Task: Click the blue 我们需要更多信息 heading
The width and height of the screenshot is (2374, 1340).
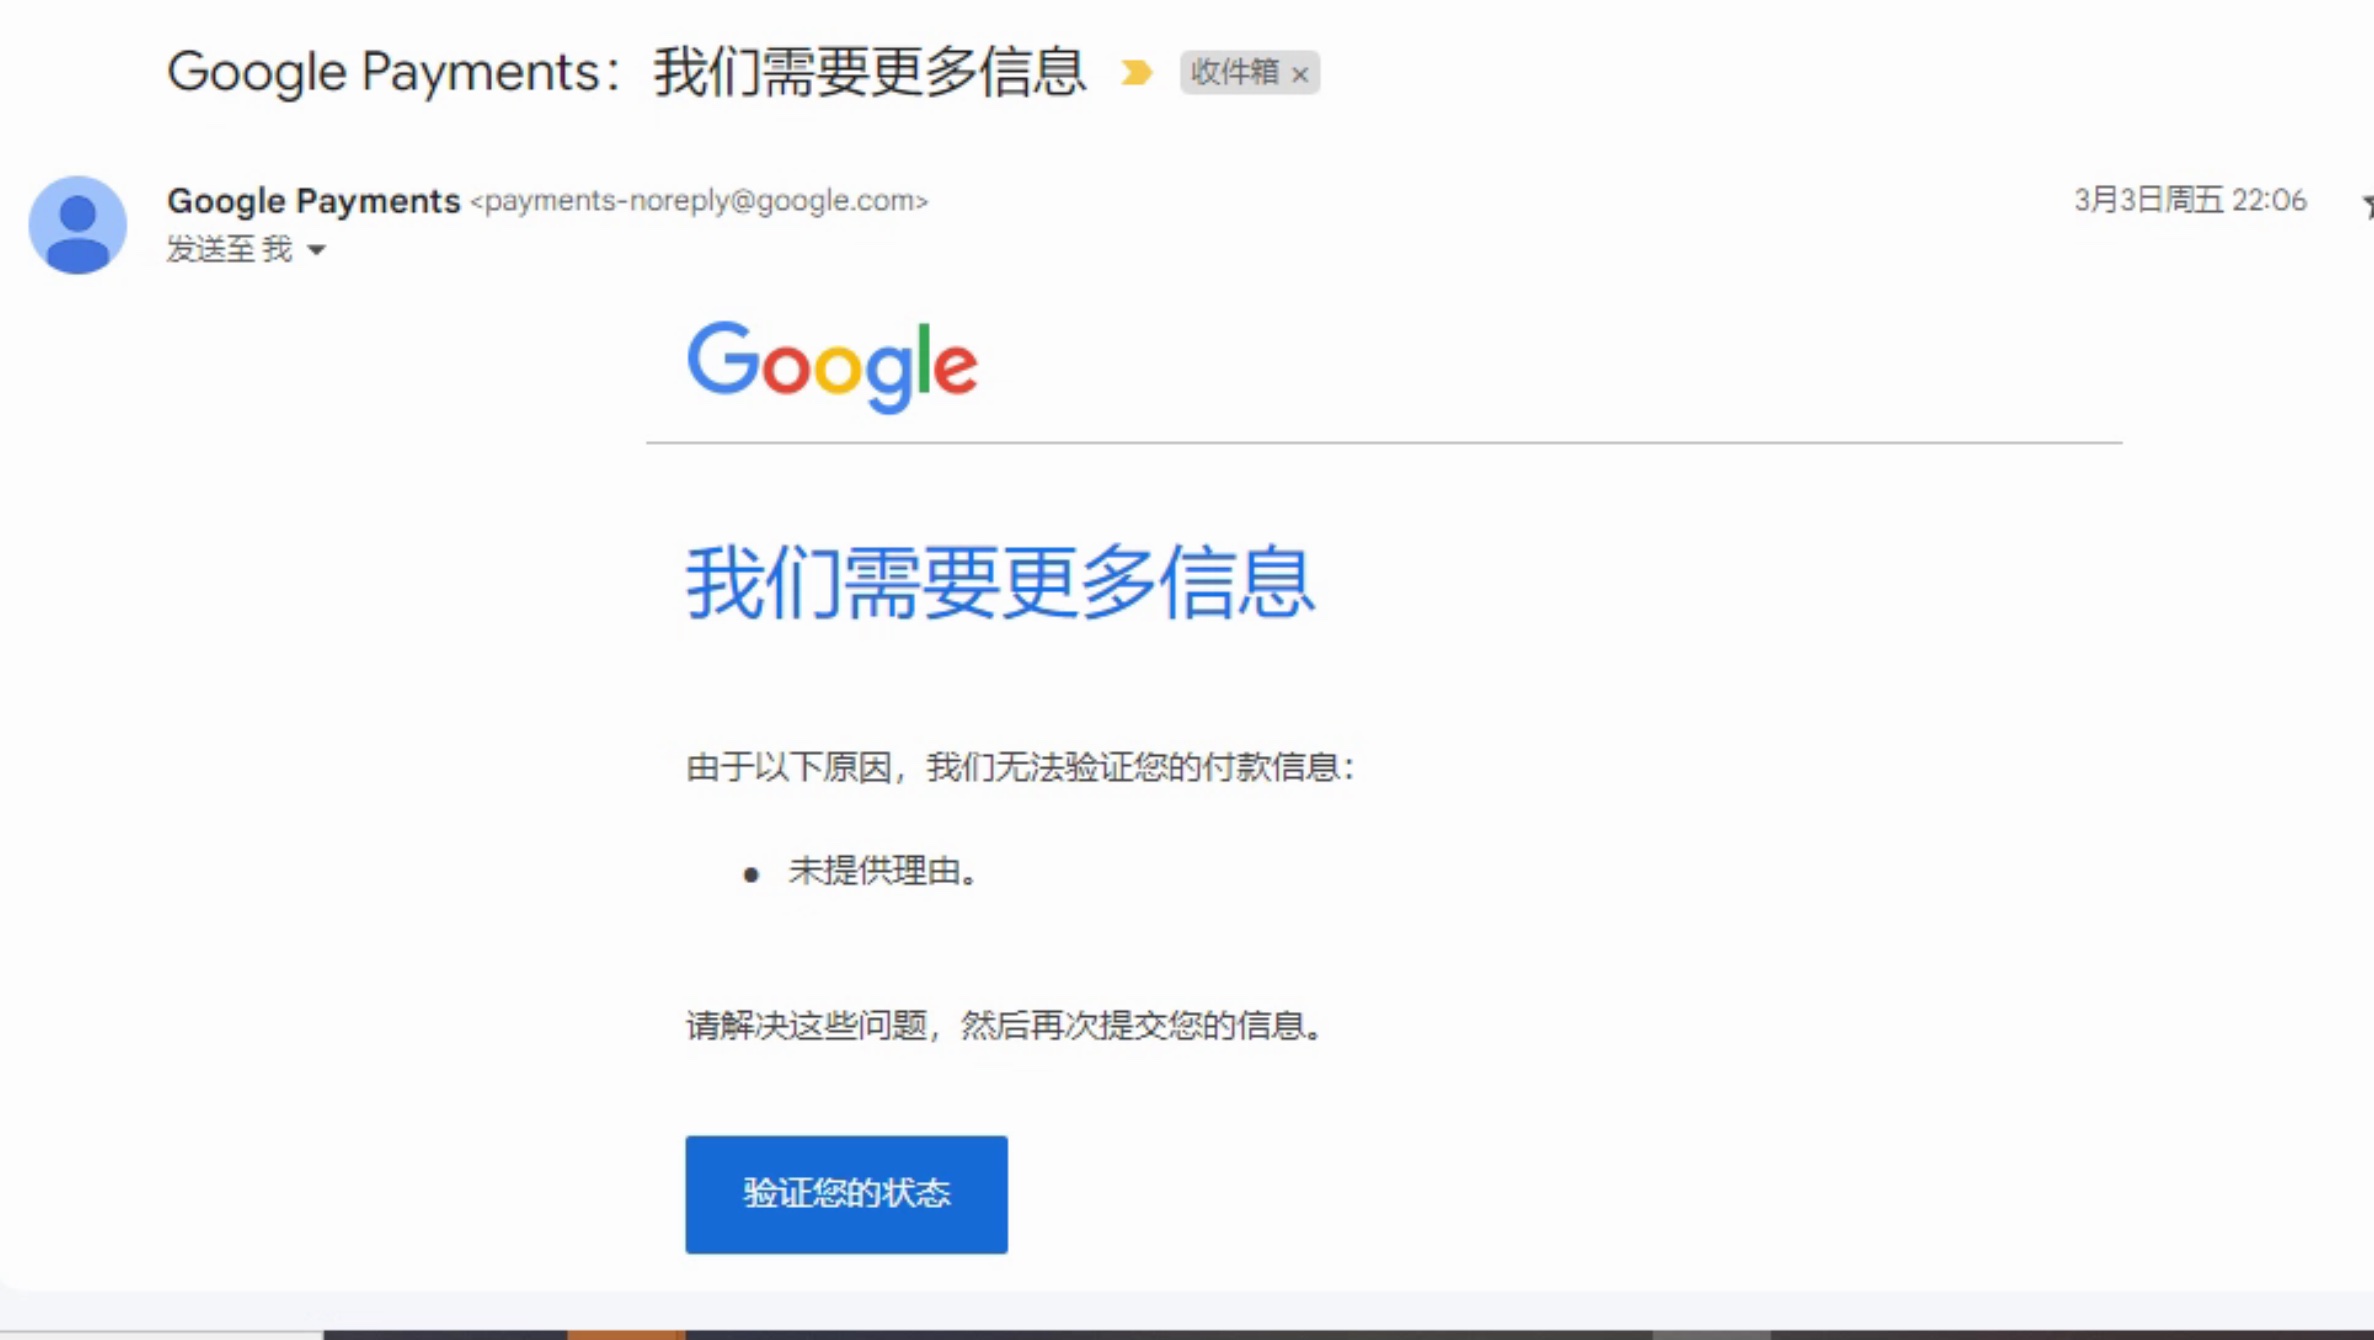Action: pyautogui.click(x=999, y=582)
